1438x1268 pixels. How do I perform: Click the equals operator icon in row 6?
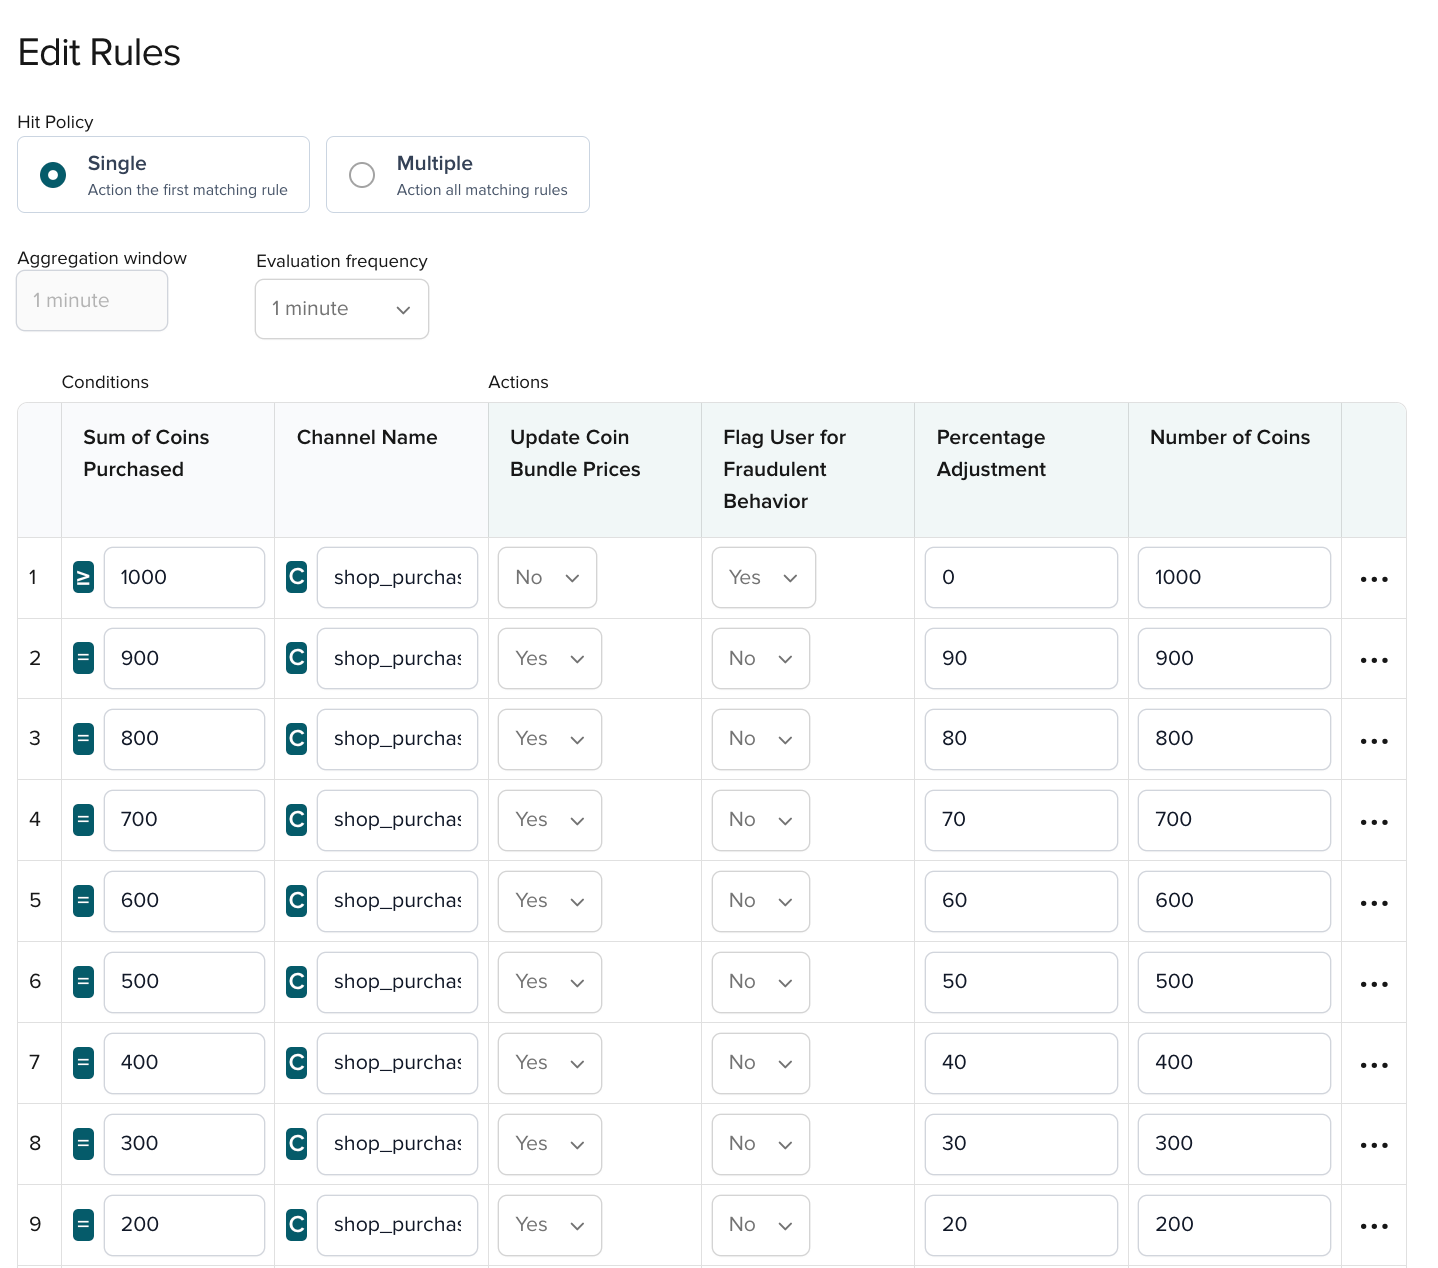tap(84, 982)
